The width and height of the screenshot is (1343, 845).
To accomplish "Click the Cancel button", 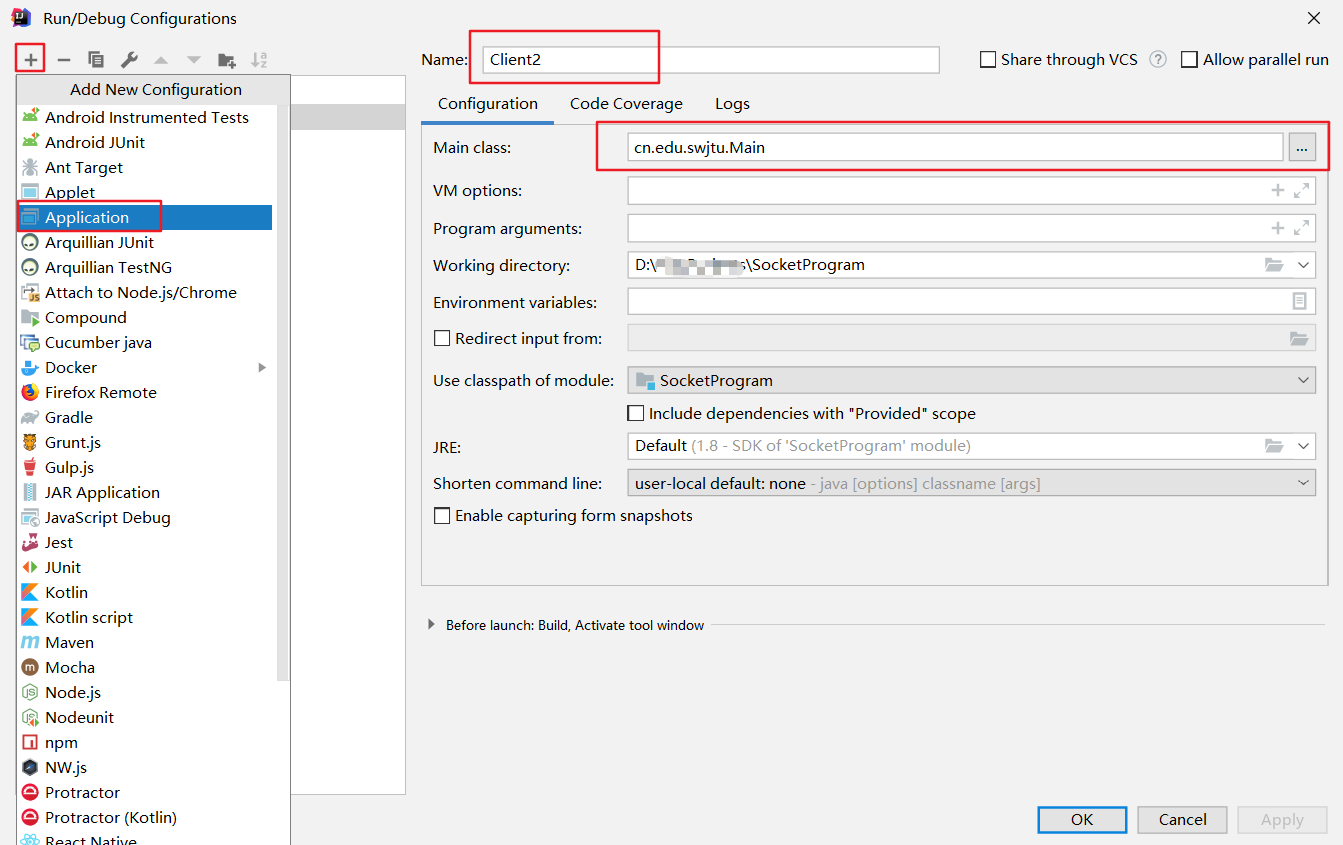I will point(1183,819).
